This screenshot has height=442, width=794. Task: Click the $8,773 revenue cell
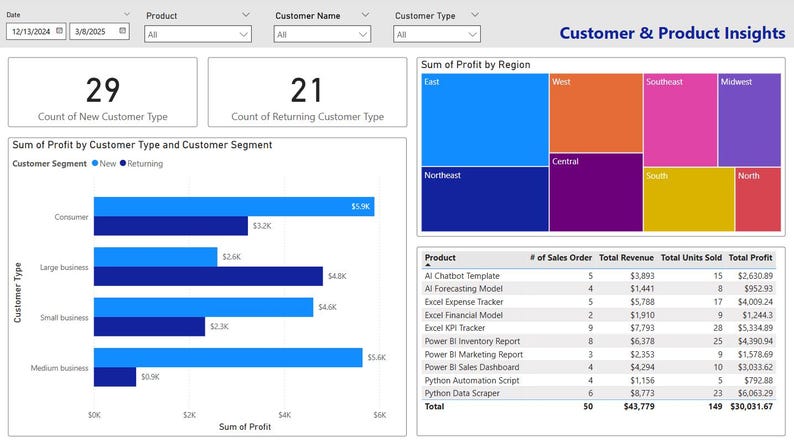point(642,393)
